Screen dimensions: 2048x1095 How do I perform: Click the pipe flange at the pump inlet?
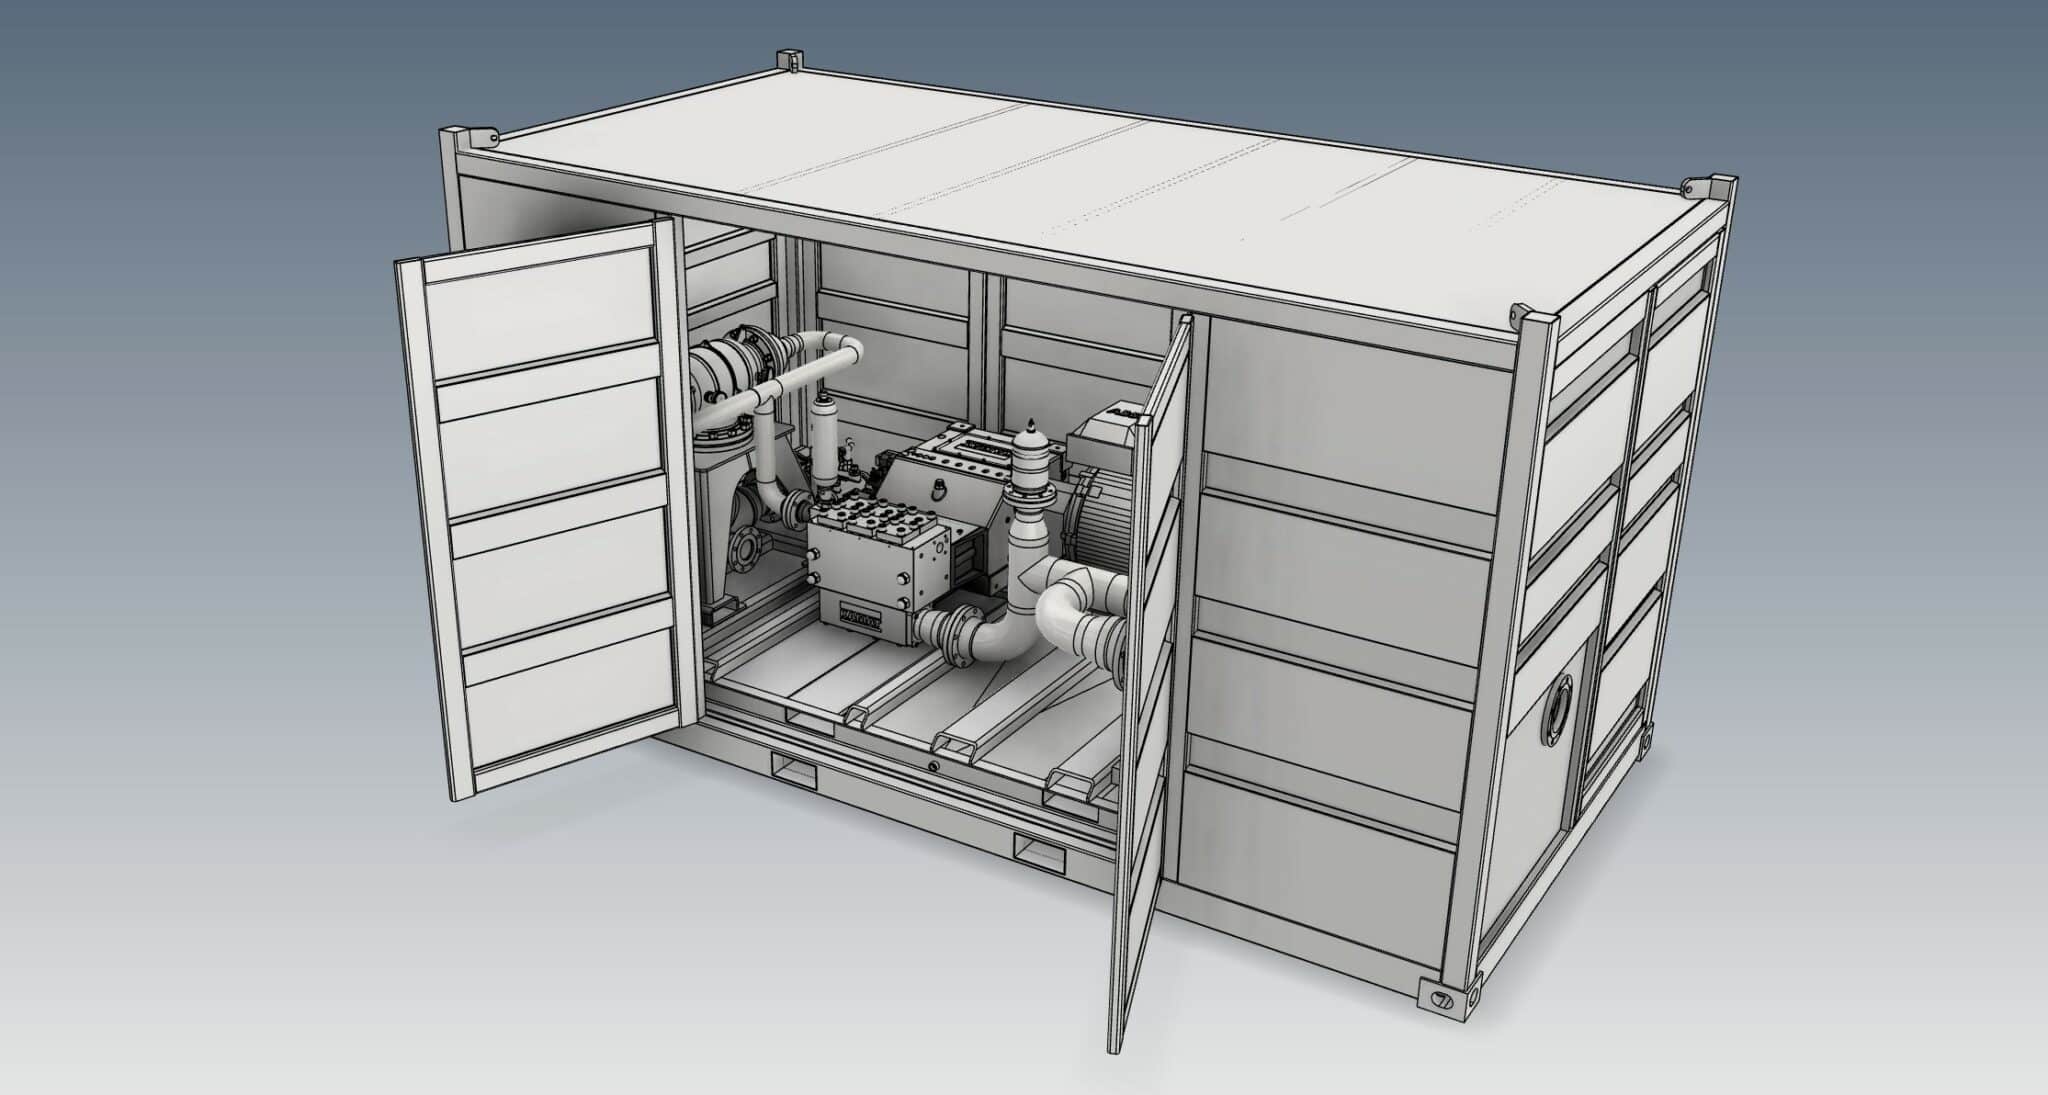[957, 635]
